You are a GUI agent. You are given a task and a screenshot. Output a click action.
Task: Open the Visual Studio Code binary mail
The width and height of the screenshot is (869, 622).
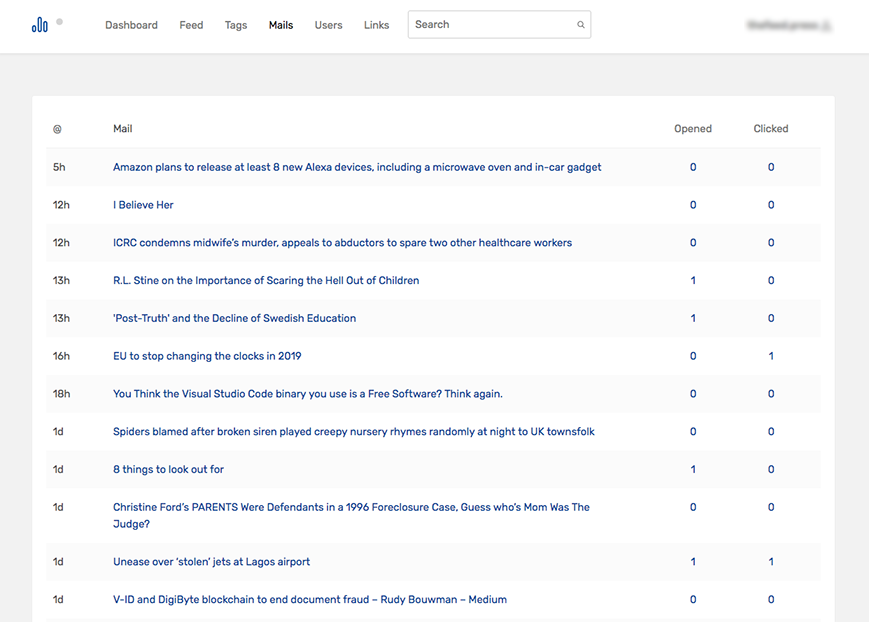(x=308, y=394)
